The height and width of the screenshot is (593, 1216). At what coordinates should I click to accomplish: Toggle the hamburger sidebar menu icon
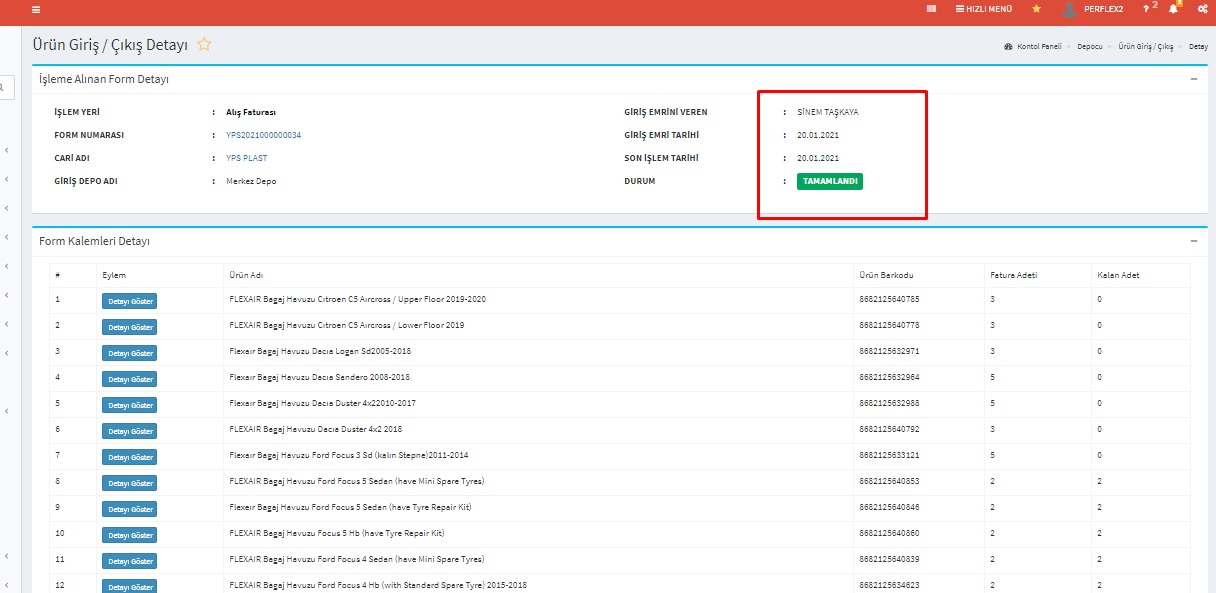pyautogui.click(x=36, y=9)
